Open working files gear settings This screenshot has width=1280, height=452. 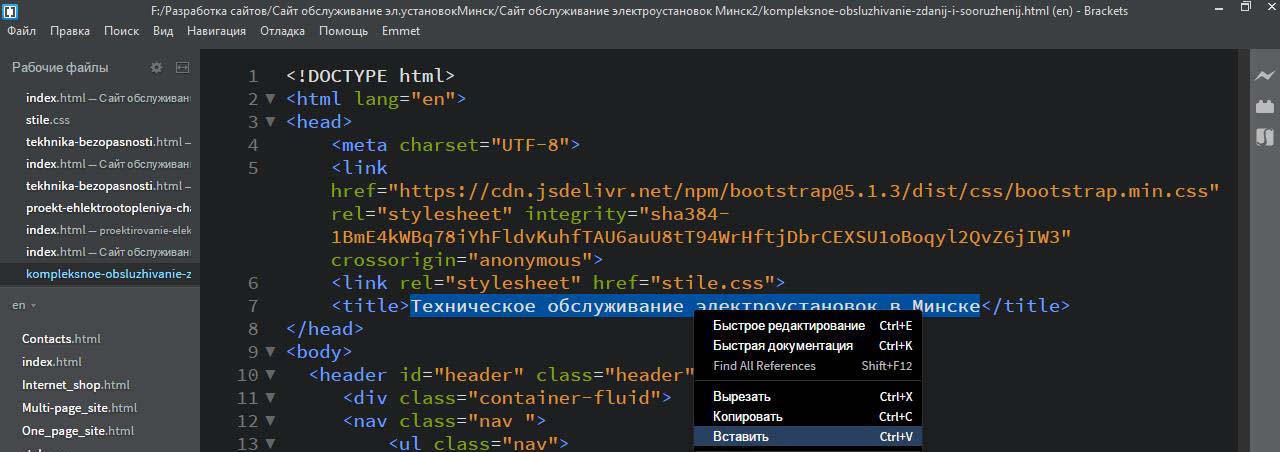tap(156, 68)
